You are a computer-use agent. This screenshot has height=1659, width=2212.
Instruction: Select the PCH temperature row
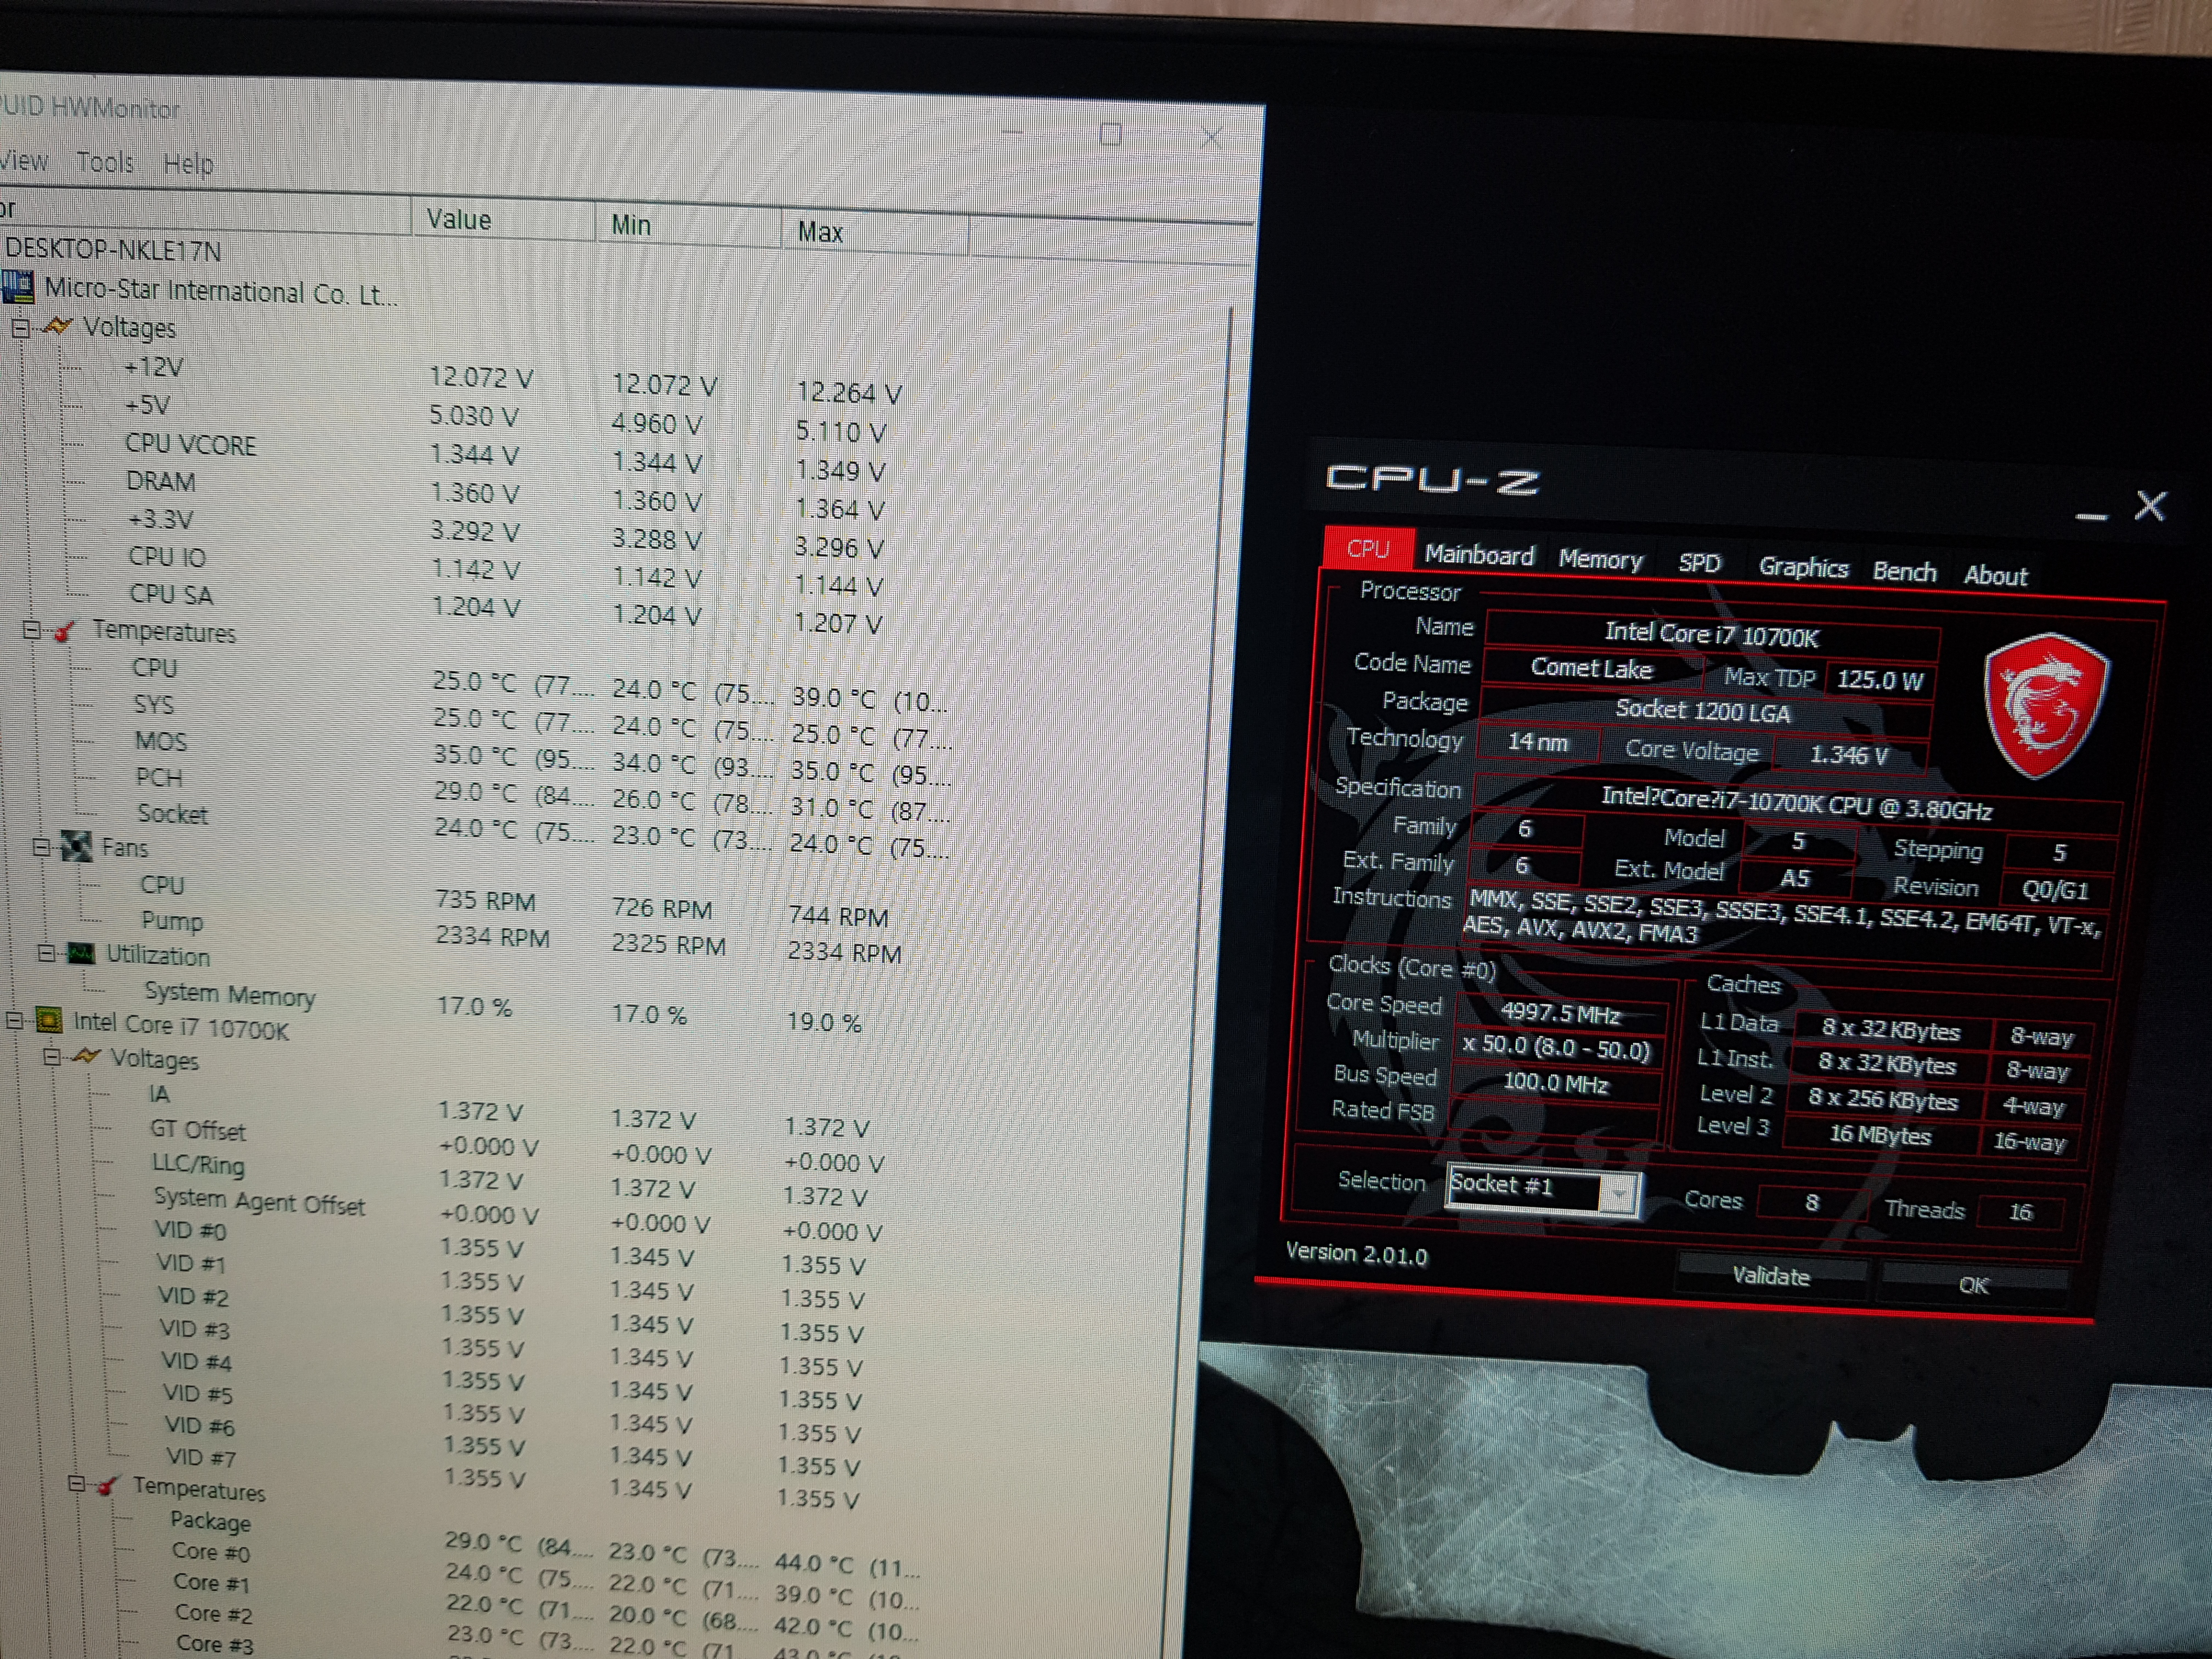(159, 778)
